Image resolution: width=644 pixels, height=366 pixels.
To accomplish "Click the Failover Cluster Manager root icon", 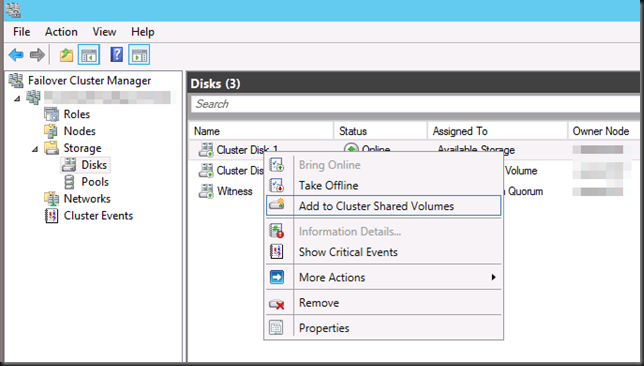I will (x=16, y=81).
